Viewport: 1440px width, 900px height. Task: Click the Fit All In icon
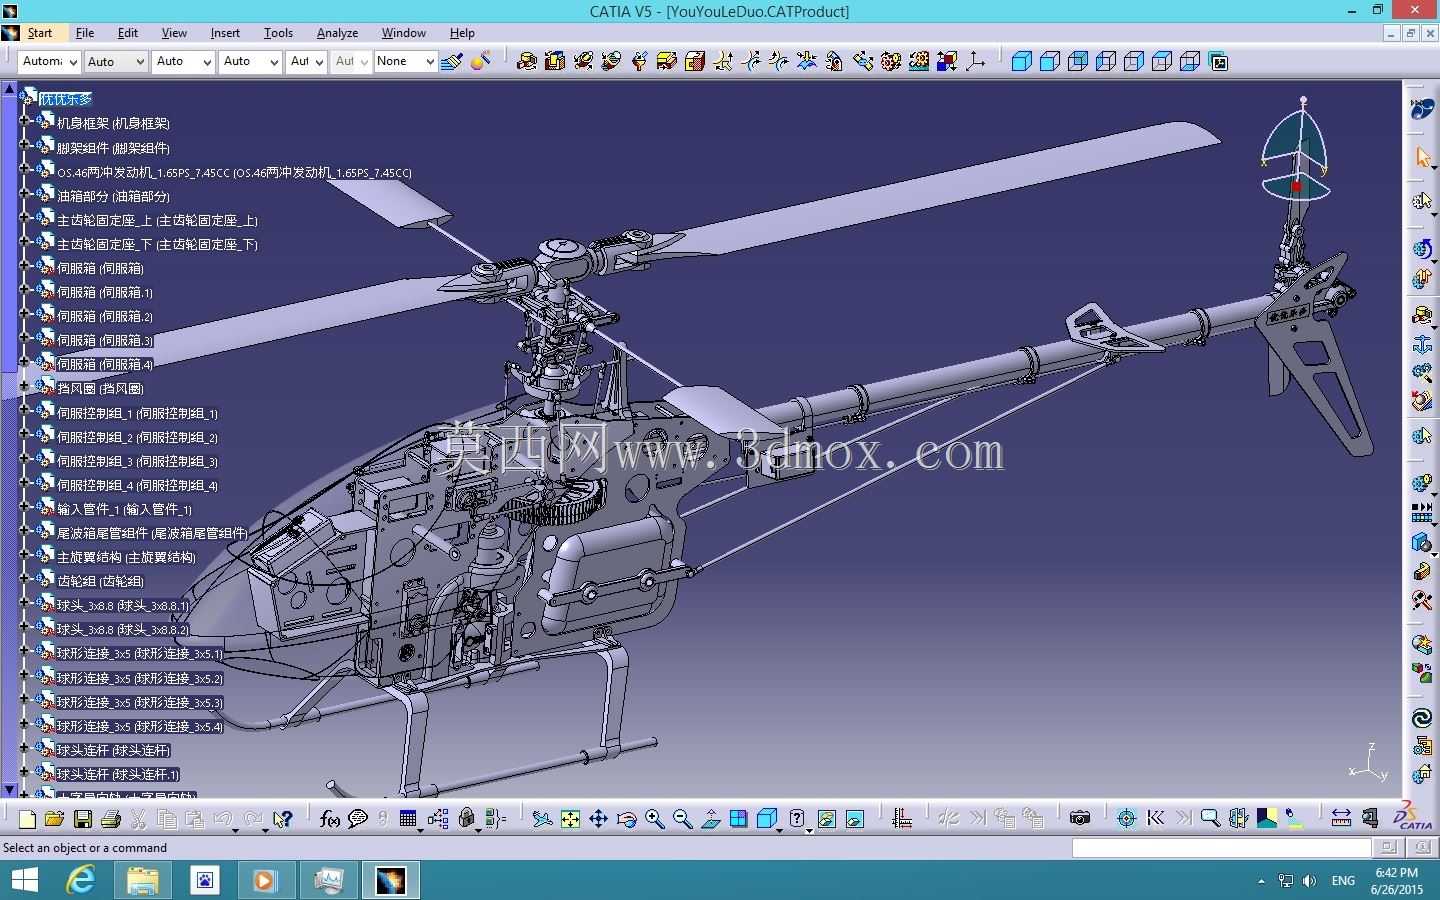click(570, 819)
